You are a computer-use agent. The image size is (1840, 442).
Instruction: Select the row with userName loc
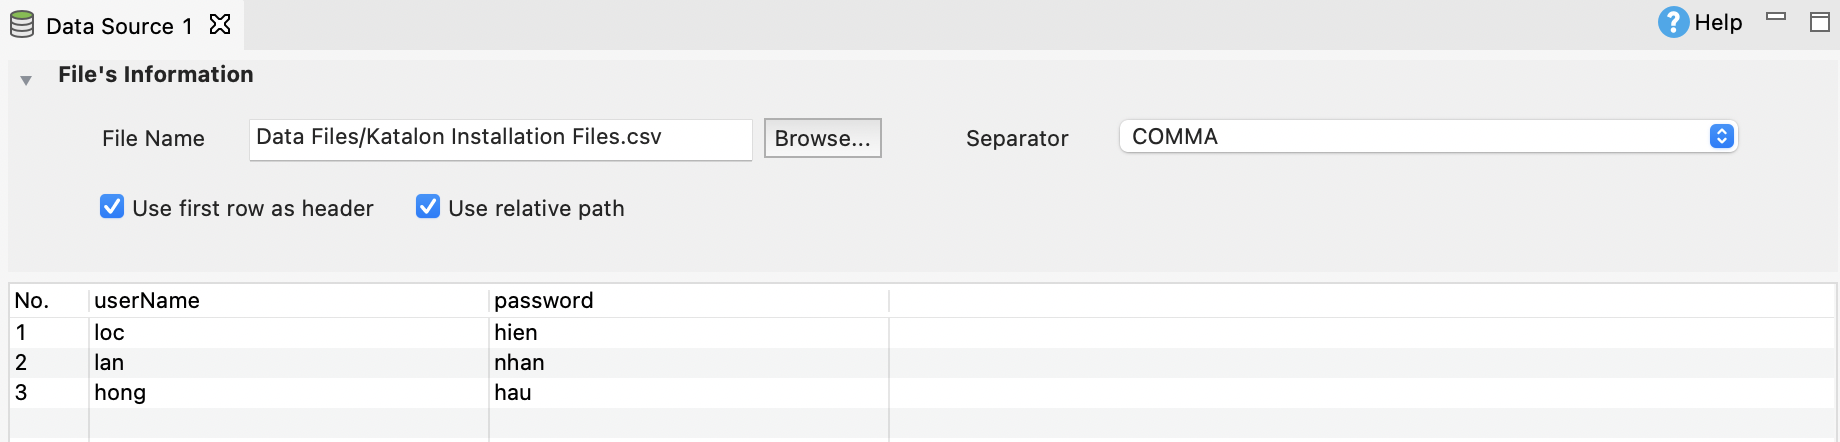(109, 332)
